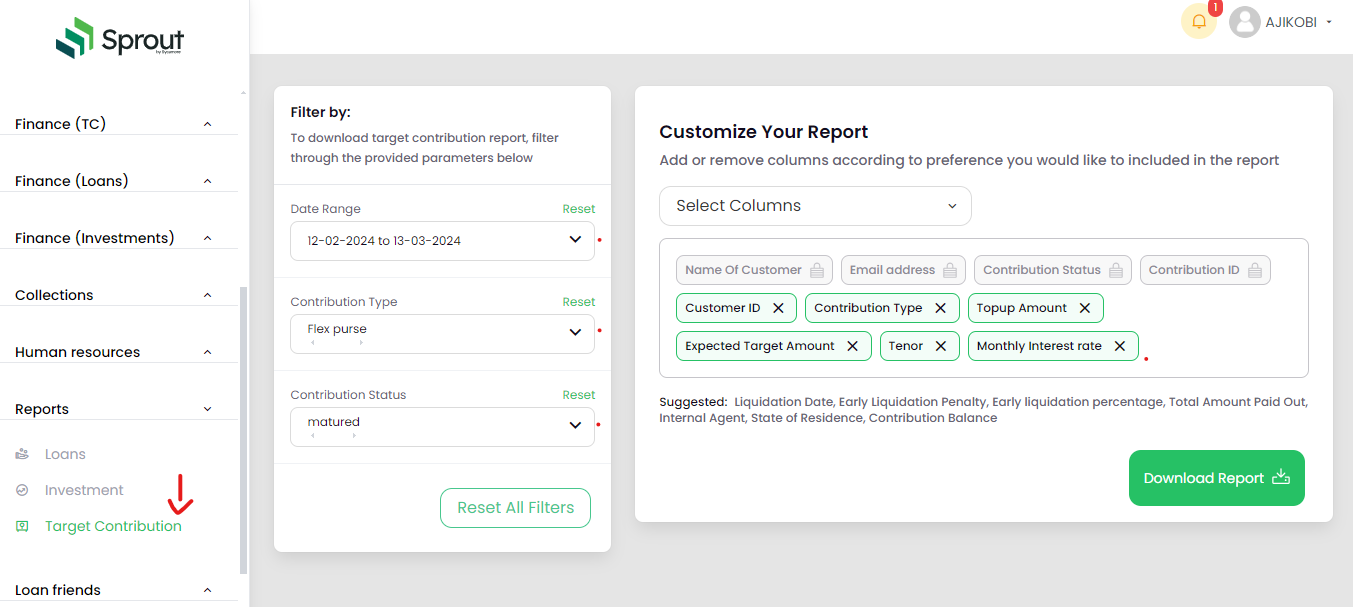The width and height of the screenshot is (1353, 607).
Task: Click the Sprout logo
Action: (x=120, y=40)
